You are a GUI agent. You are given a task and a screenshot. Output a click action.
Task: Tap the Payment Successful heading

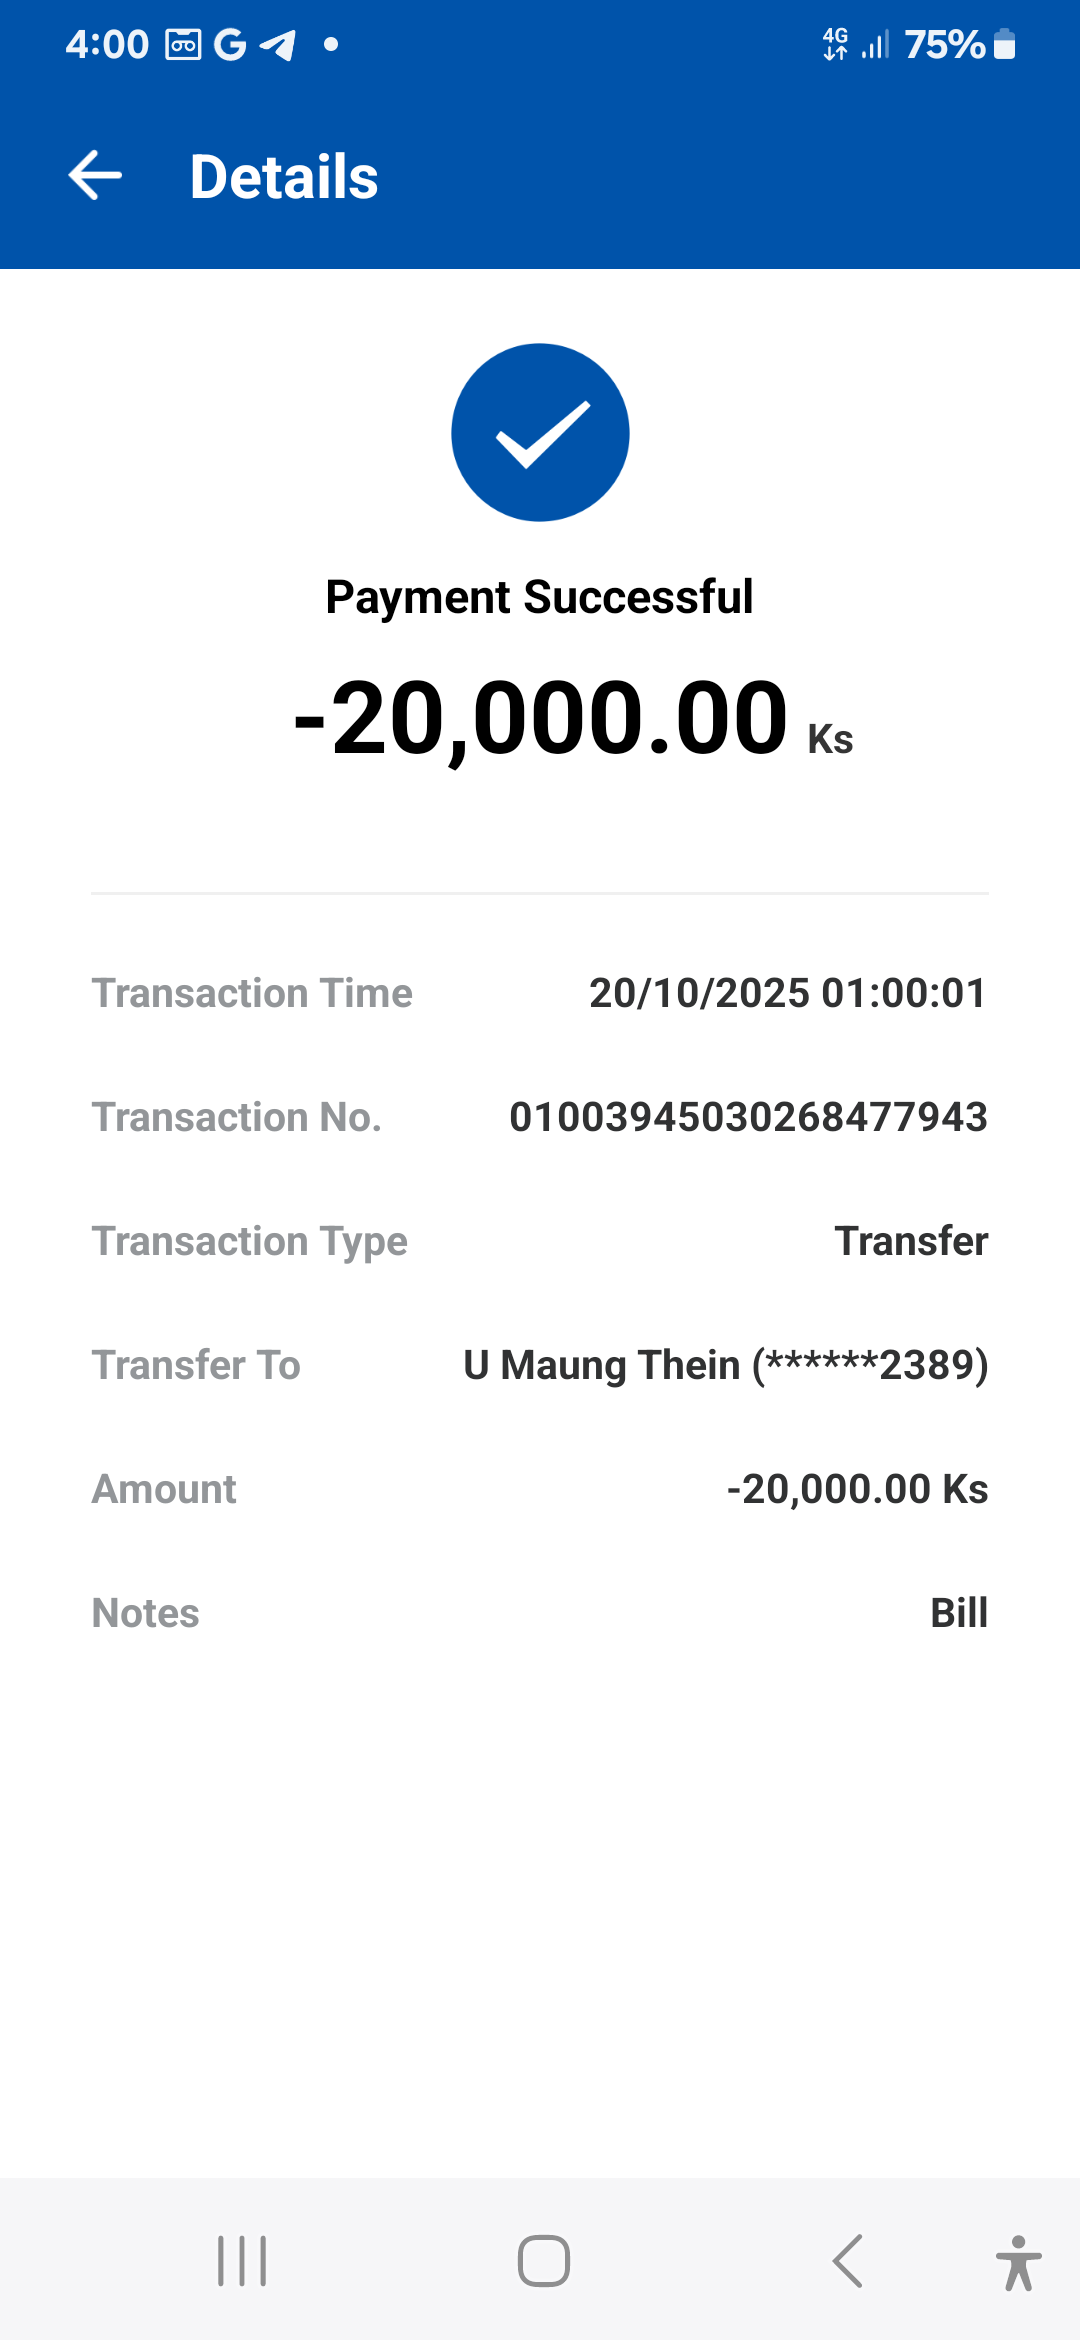coord(540,597)
